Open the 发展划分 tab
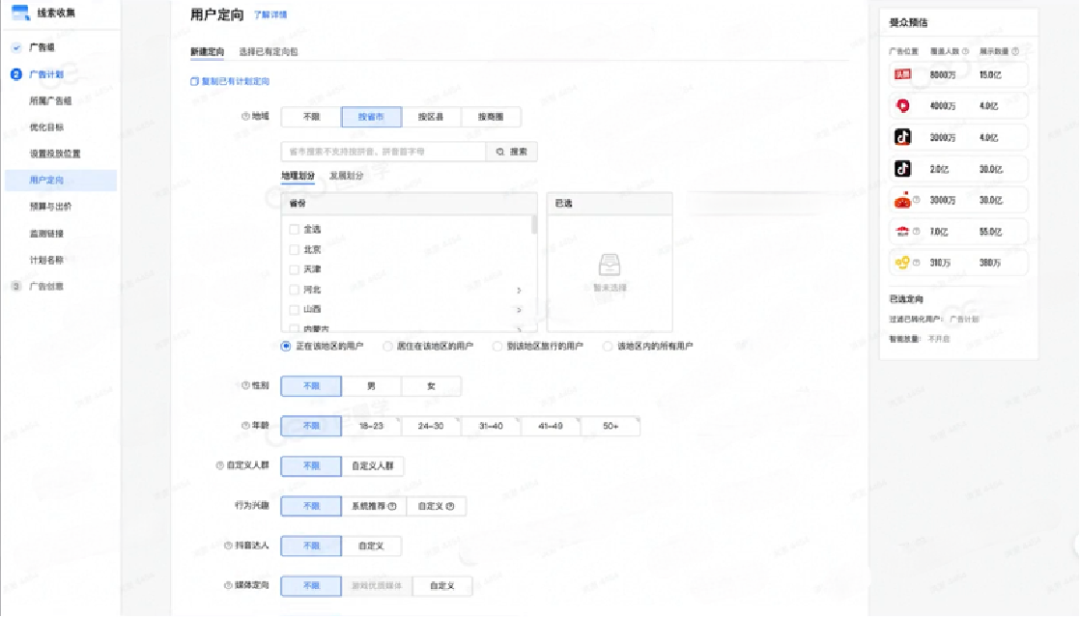The height and width of the screenshot is (617, 1080). [346, 175]
